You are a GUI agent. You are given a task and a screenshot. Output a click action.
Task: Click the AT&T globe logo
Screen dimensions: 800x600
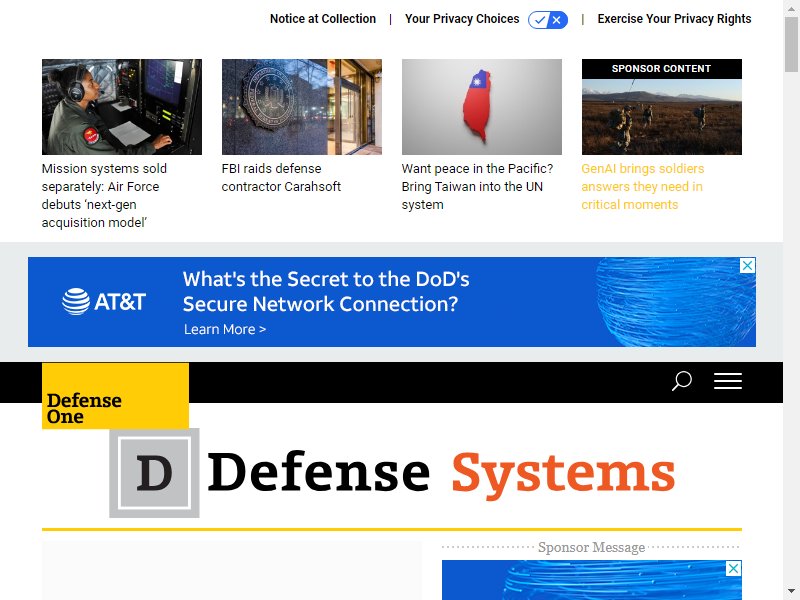pos(76,302)
